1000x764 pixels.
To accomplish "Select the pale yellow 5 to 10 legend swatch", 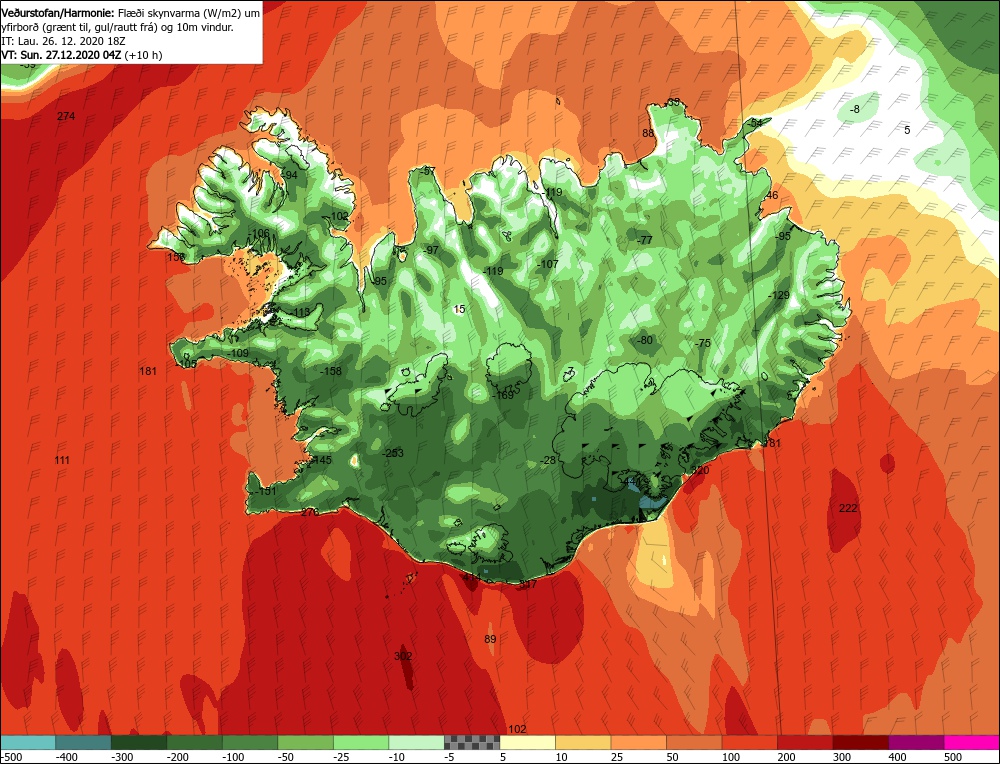I will coord(527,743).
